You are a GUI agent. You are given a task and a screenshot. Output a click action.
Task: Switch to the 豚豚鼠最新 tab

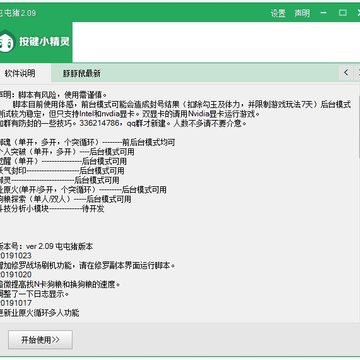[x=82, y=74]
